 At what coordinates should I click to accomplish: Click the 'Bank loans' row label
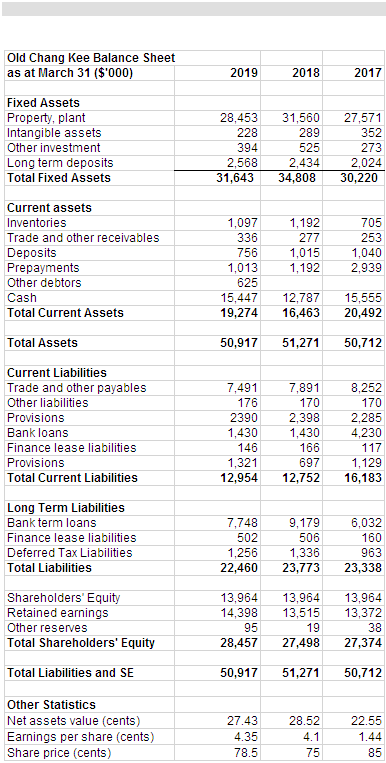[x=37, y=433]
